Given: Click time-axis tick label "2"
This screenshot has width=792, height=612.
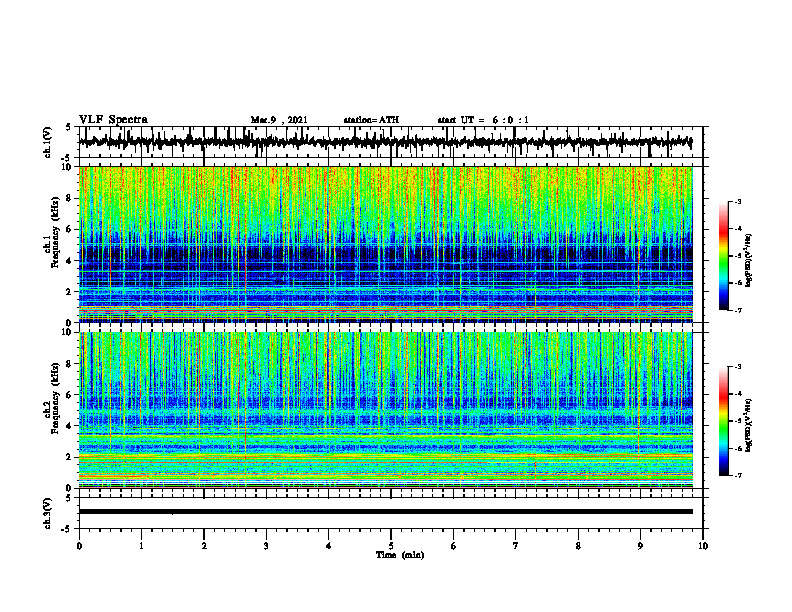Looking at the screenshot, I should [x=204, y=546].
